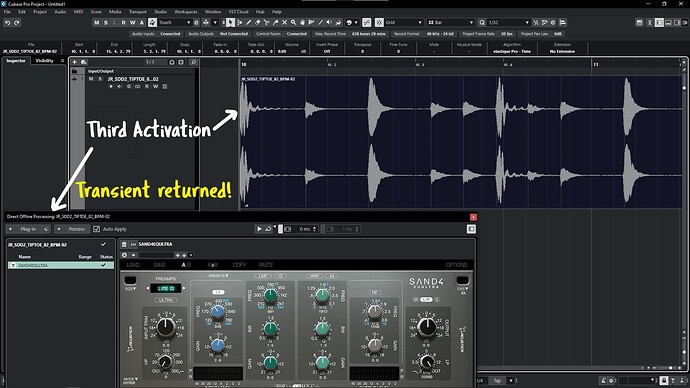Viewport: 690px width, 388px height.
Task: Select the Object Selection arrow tool
Action: 230,22
